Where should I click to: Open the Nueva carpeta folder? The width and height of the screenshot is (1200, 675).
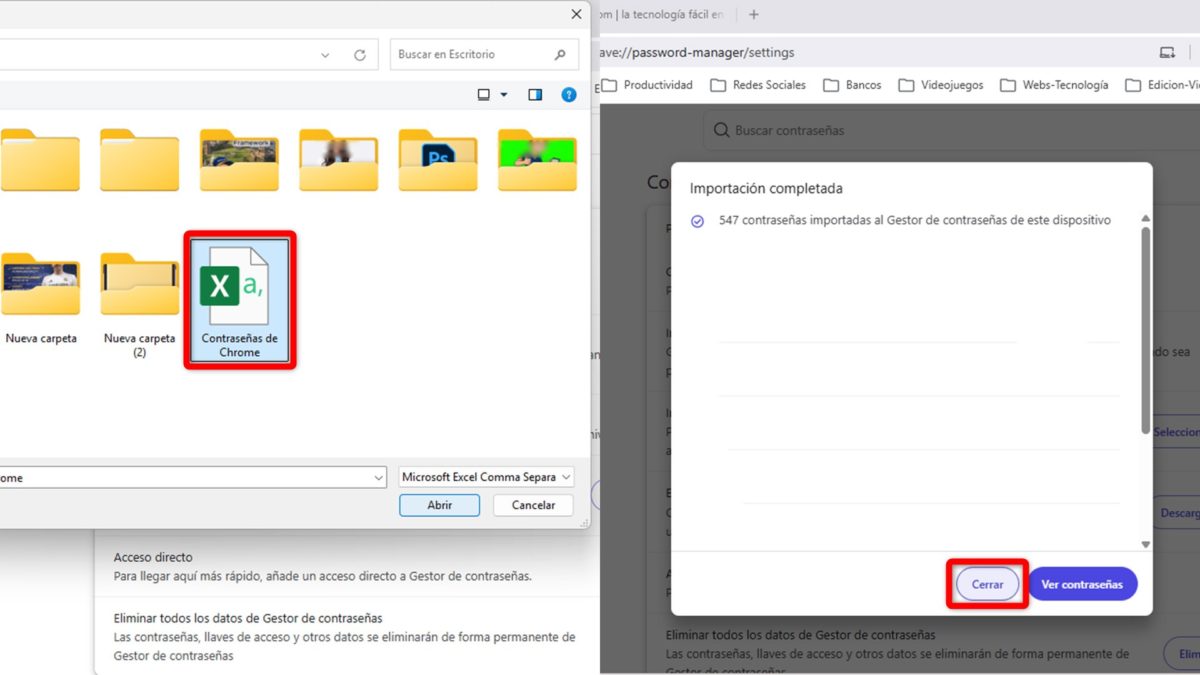click(41, 298)
